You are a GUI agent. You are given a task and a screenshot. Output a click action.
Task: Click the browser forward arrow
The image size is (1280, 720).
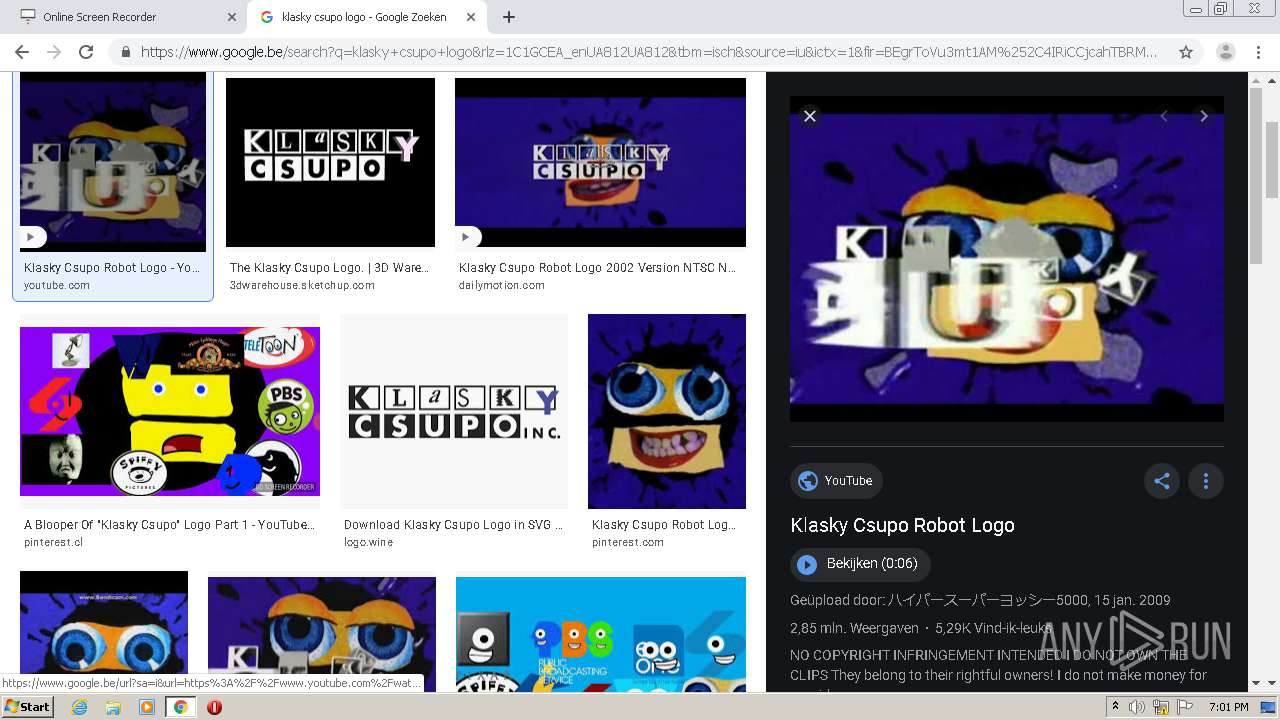(54, 52)
